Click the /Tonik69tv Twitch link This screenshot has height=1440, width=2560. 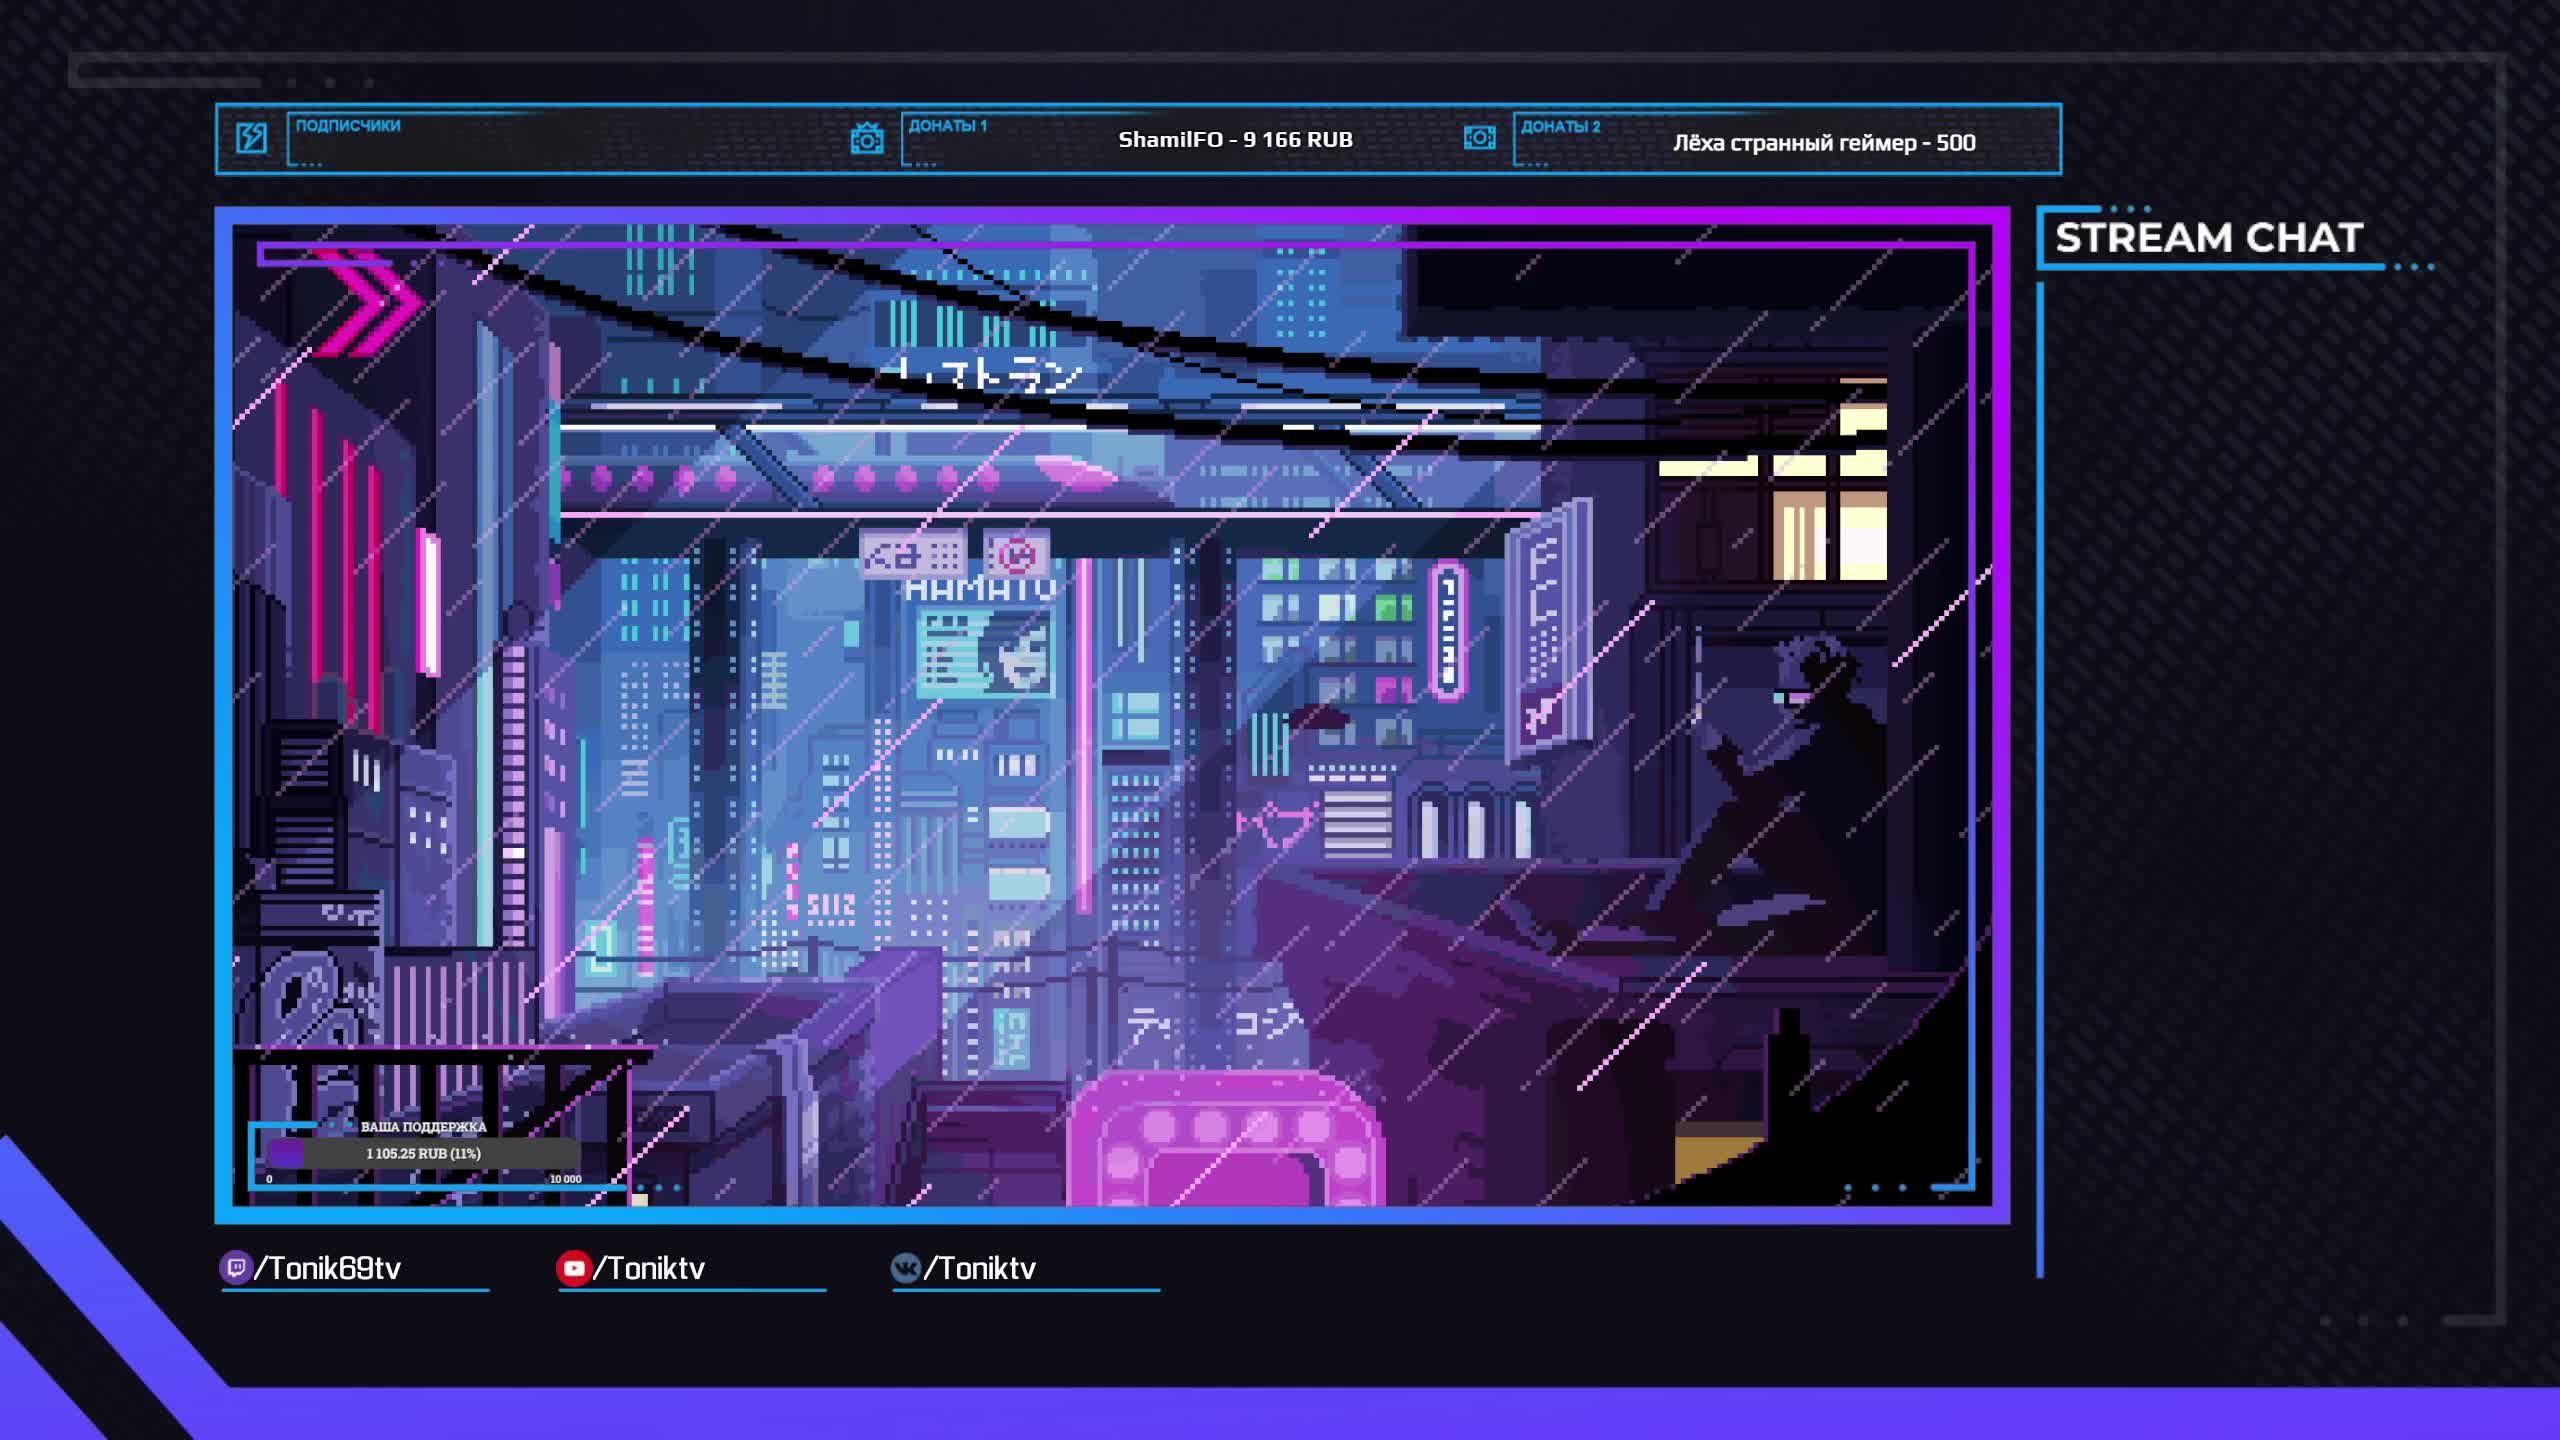[x=328, y=1268]
